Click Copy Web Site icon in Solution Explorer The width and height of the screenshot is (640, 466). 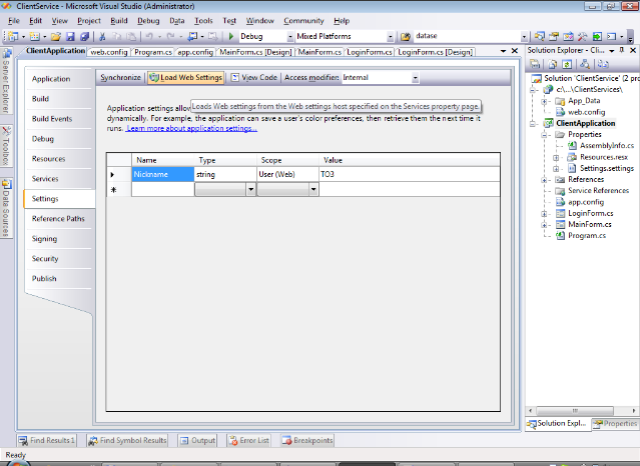click(603, 64)
